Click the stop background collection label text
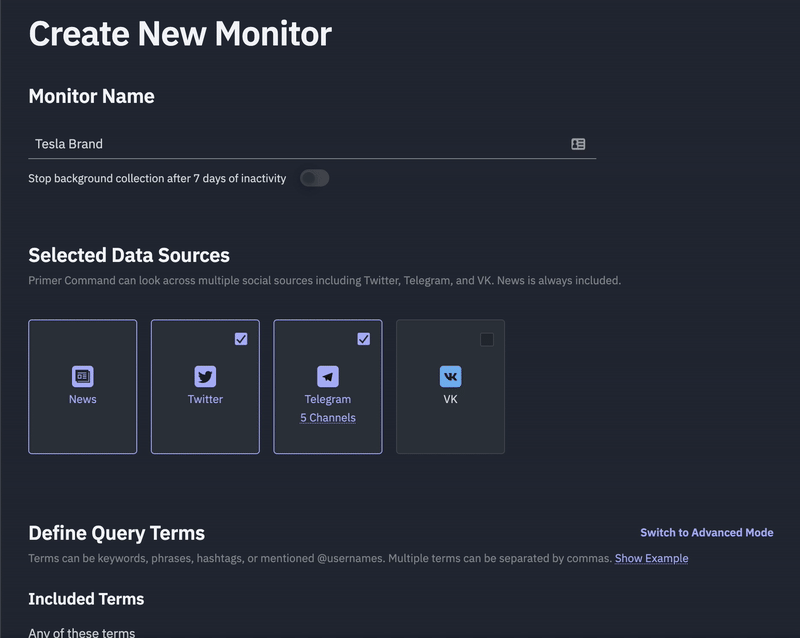This screenshot has height=638, width=800. tap(157, 178)
